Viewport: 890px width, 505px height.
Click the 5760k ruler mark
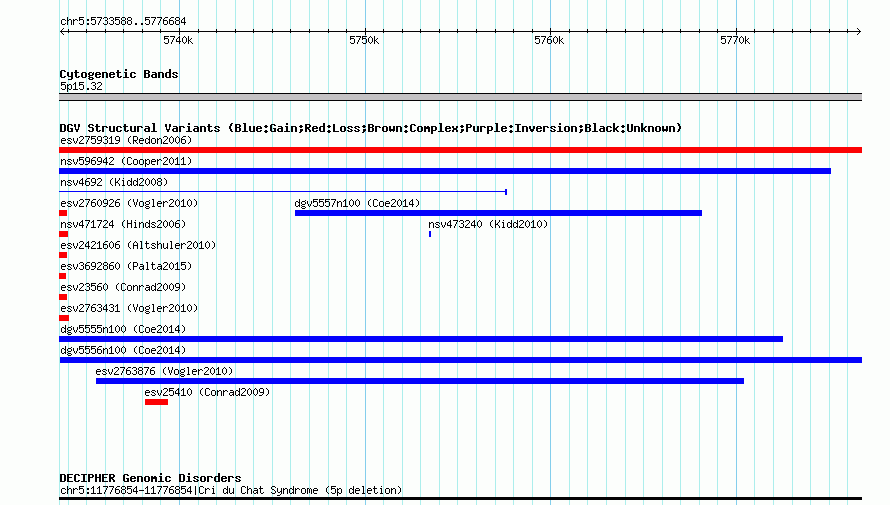click(549, 40)
